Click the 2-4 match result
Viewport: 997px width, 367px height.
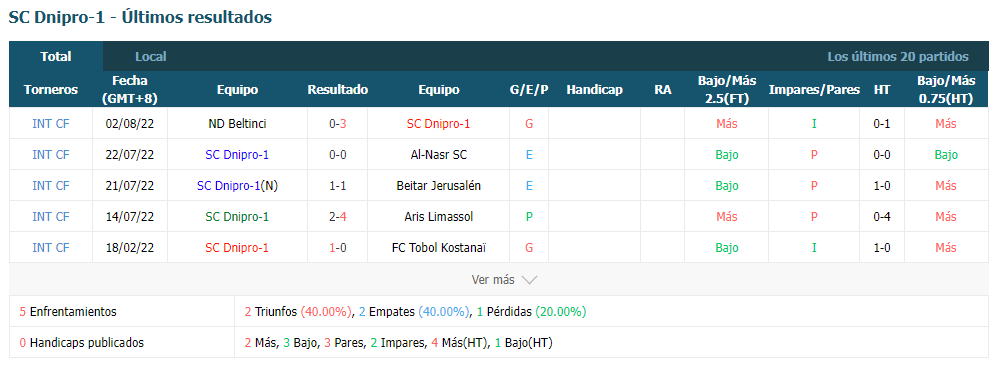[338, 216]
